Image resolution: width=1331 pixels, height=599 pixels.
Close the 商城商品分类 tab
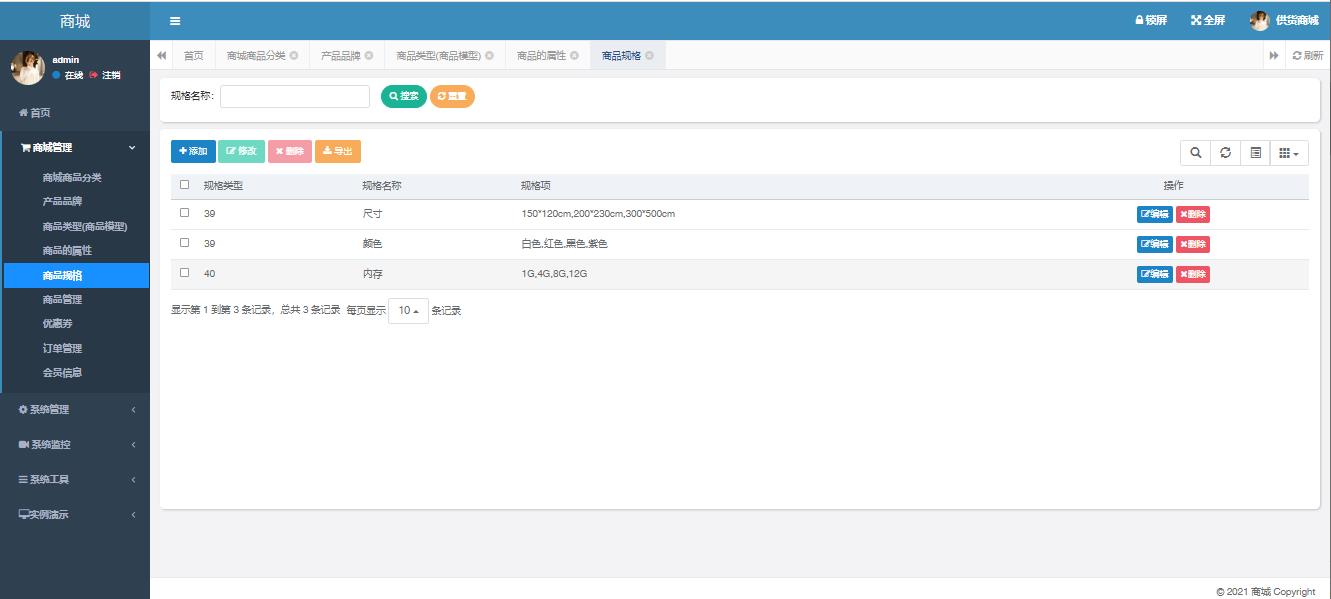[x=294, y=56]
